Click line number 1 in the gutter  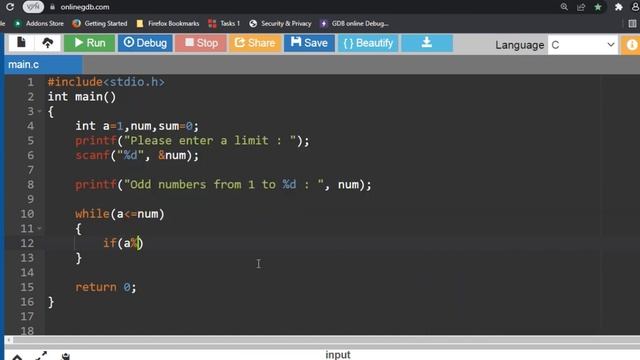pos(30,82)
